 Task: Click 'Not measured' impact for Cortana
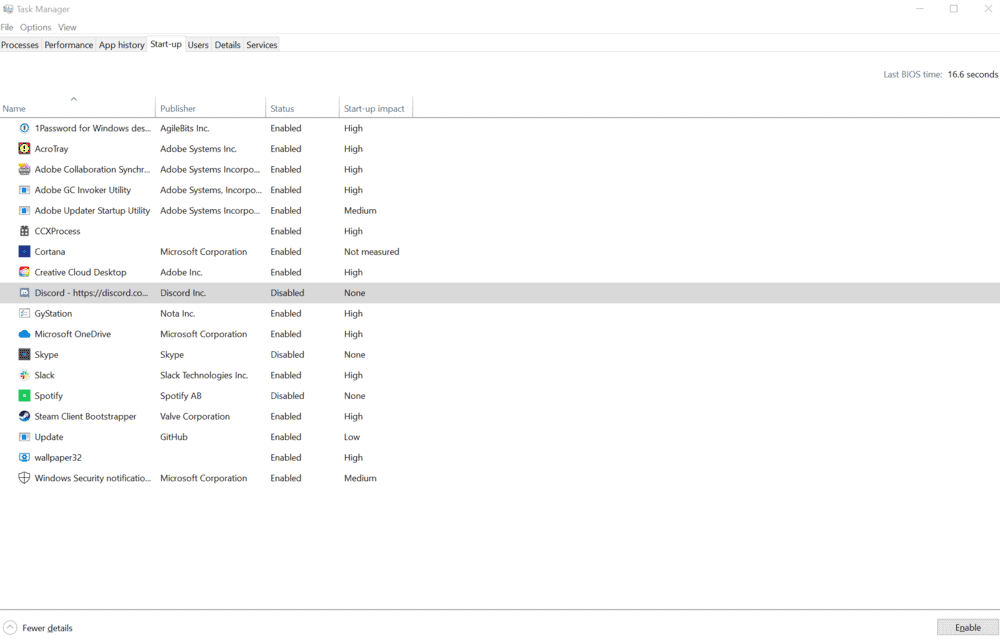coord(371,252)
